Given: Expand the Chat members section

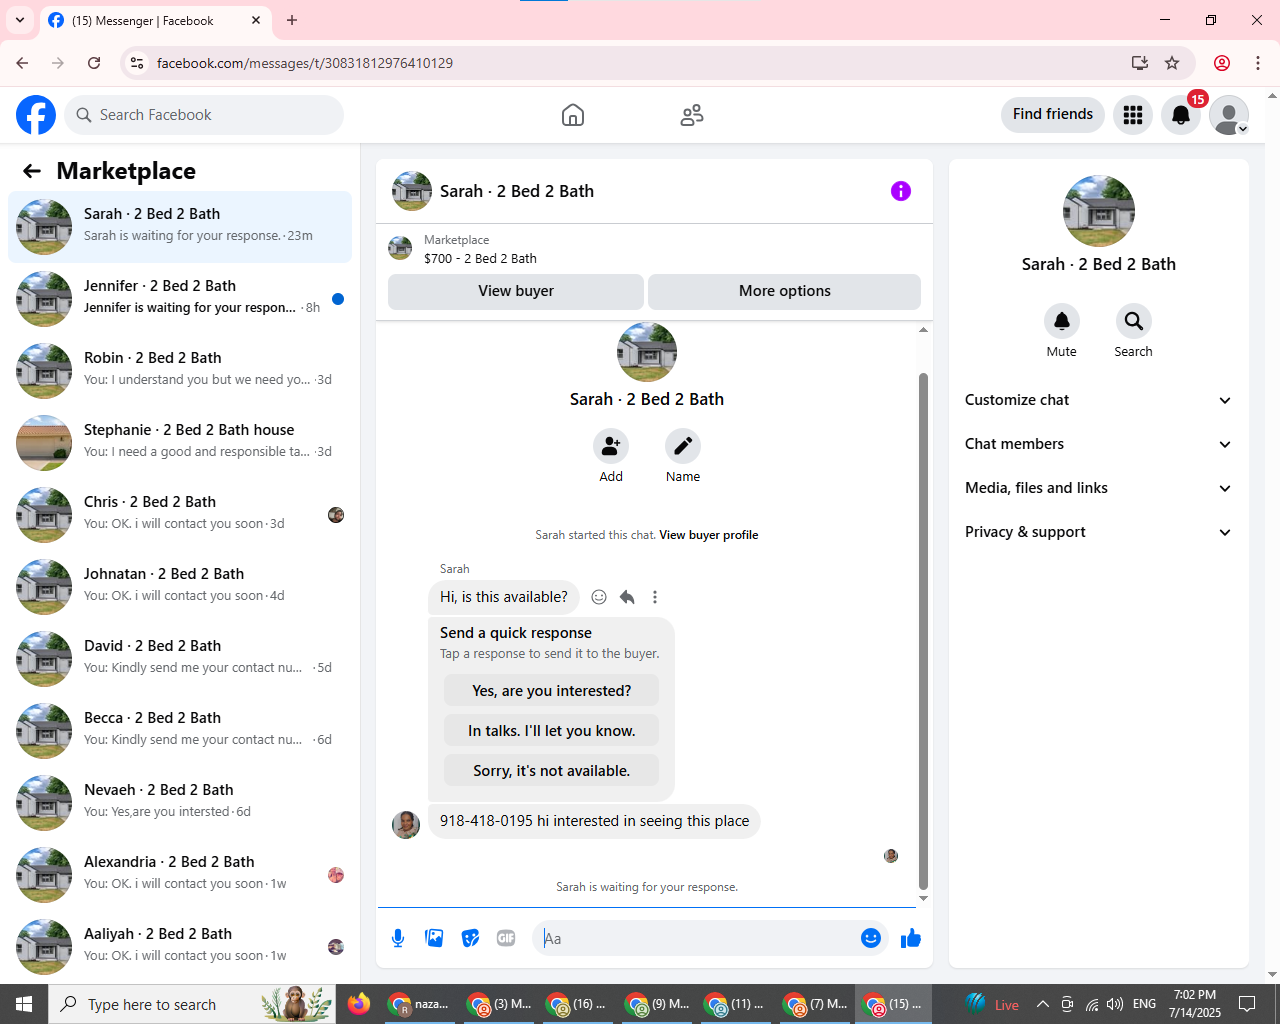Looking at the screenshot, I should [1099, 444].
